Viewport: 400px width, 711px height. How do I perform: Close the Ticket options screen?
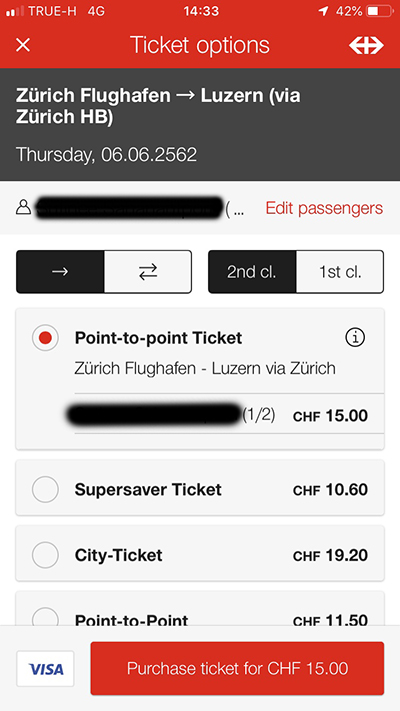[x=23, y=45]
